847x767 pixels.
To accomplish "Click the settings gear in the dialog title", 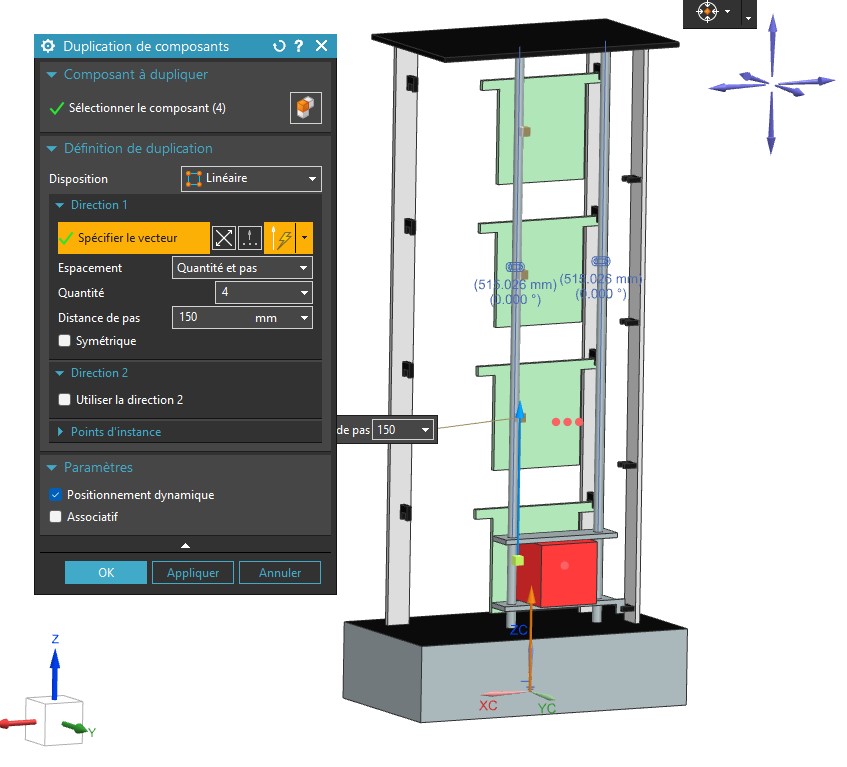I will (48, 46).
